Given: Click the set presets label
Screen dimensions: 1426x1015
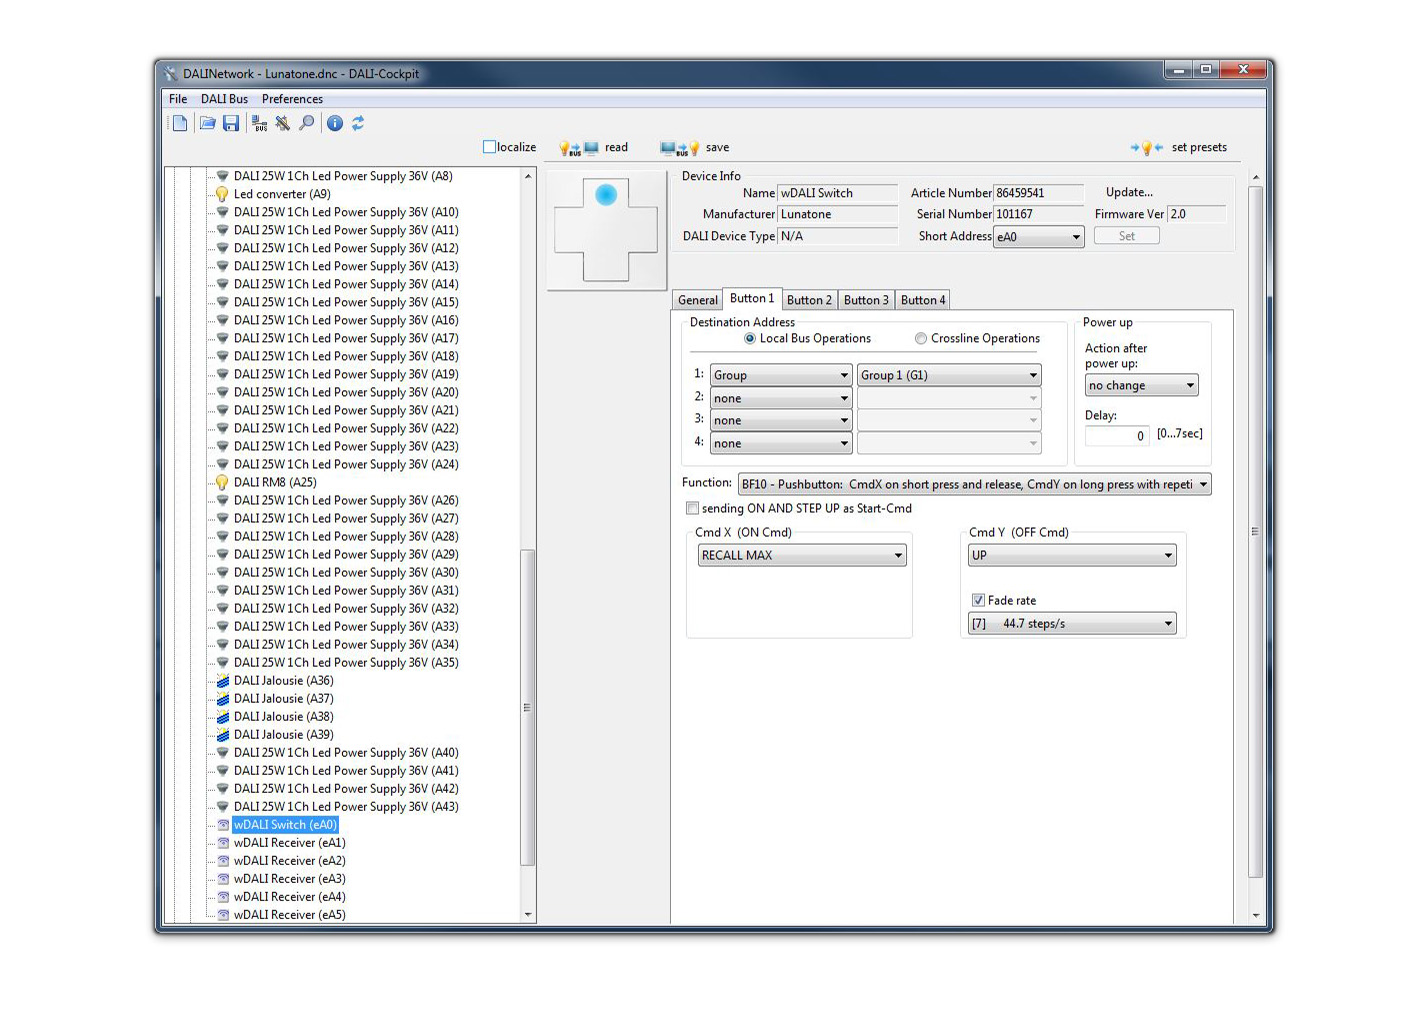Looking at the screenshot, I should (1199, 148).
